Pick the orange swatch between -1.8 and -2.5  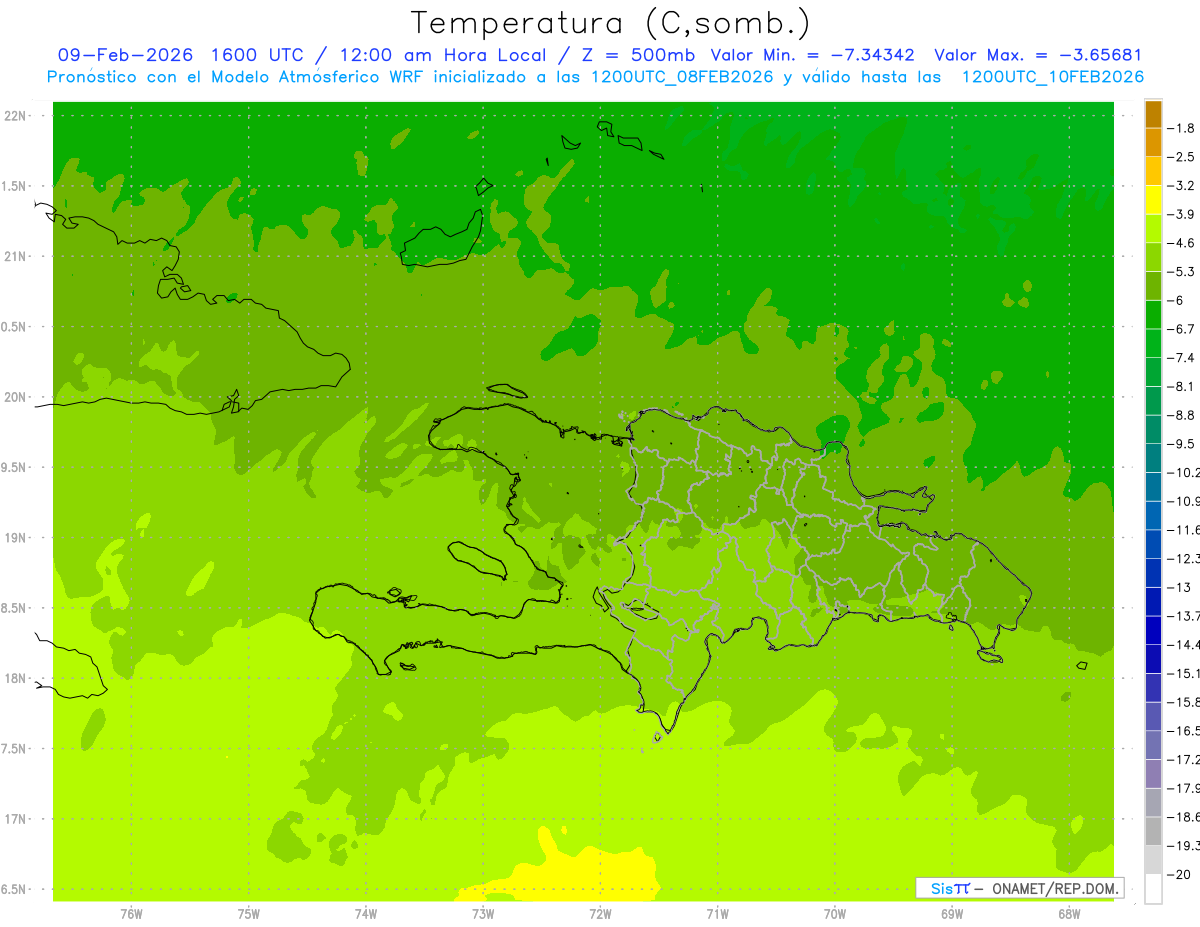click(1153, 143)
